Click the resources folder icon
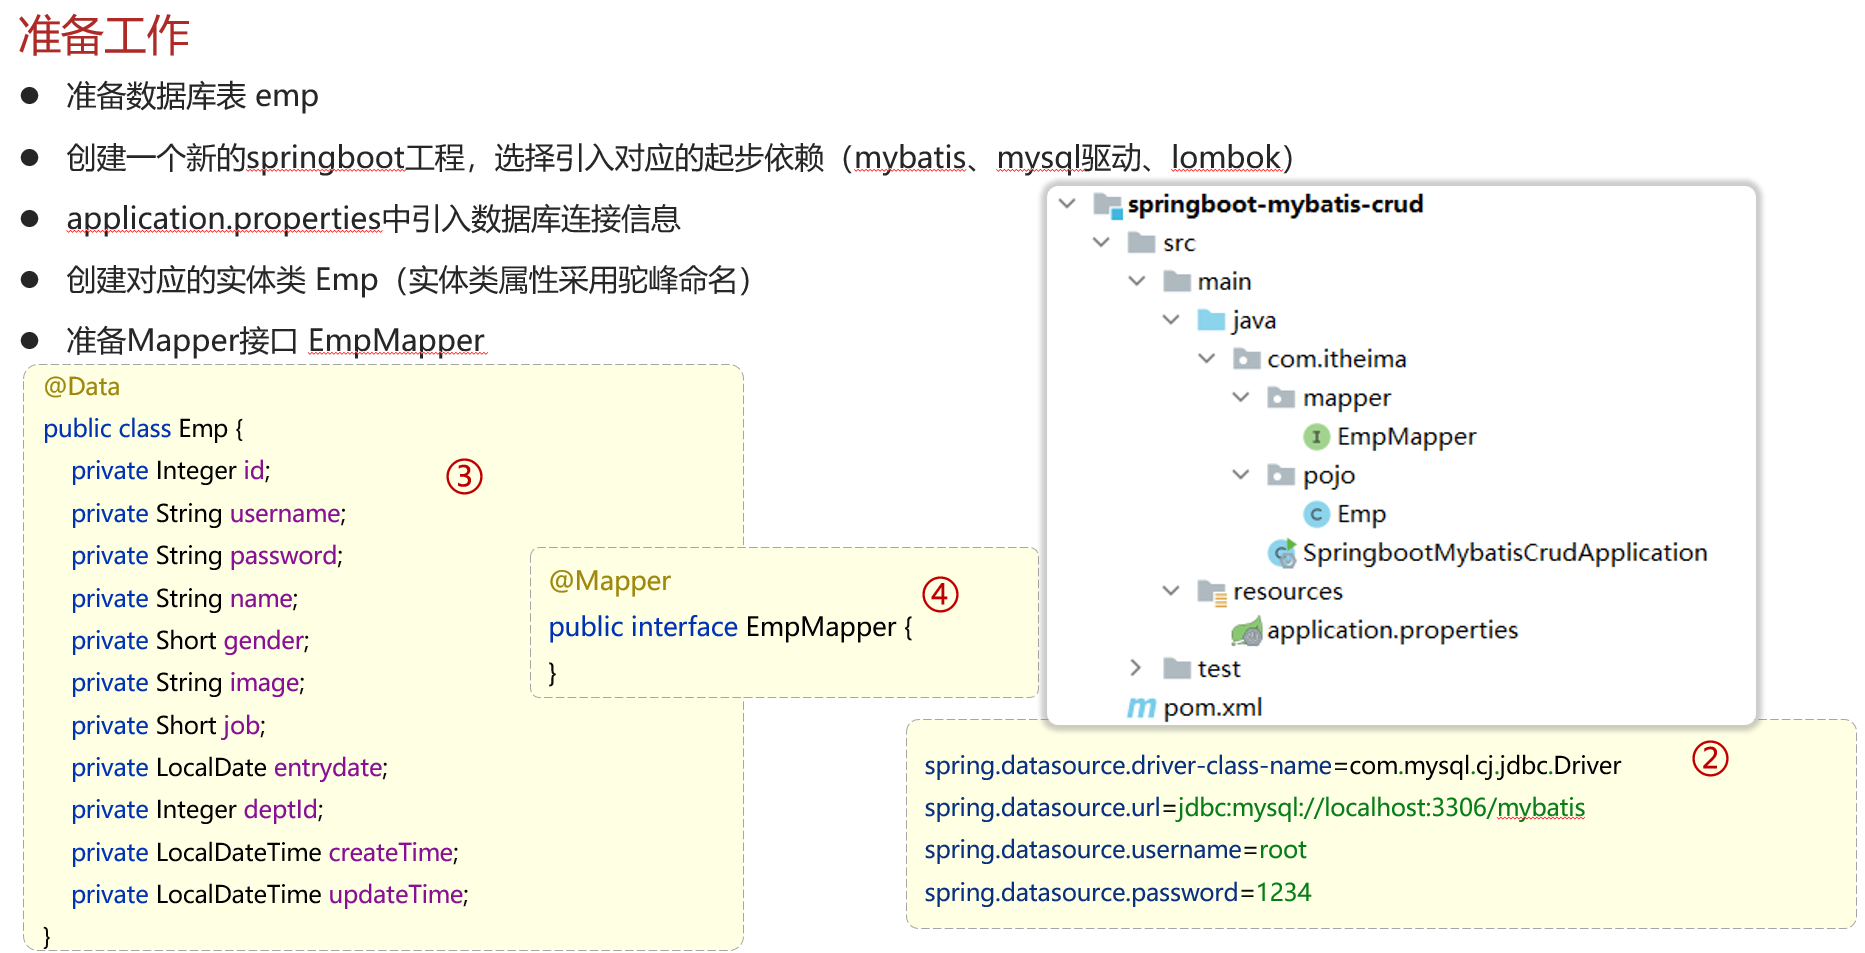The image size is (1865, 953). coord(1211,592)
